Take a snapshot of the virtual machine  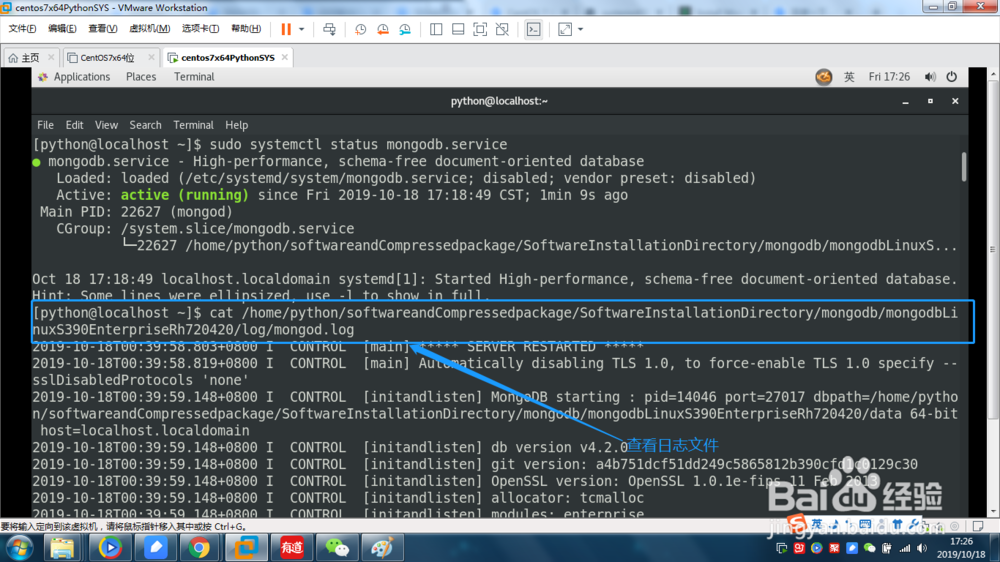360,29
